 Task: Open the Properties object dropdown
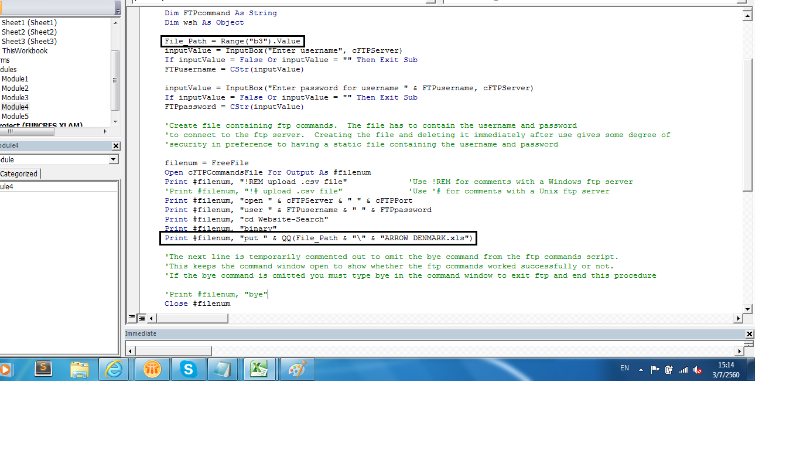[113, 159]
